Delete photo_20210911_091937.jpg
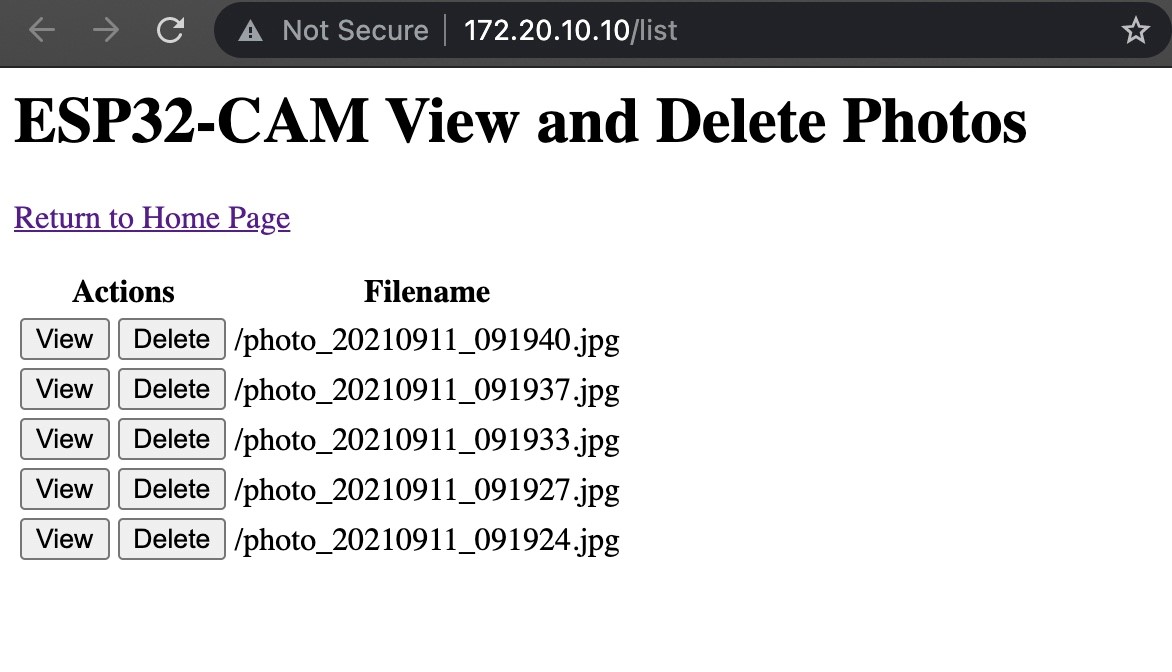Image resolution: width=1172 pixels, height=672 pixels. [x=171, y=390]
